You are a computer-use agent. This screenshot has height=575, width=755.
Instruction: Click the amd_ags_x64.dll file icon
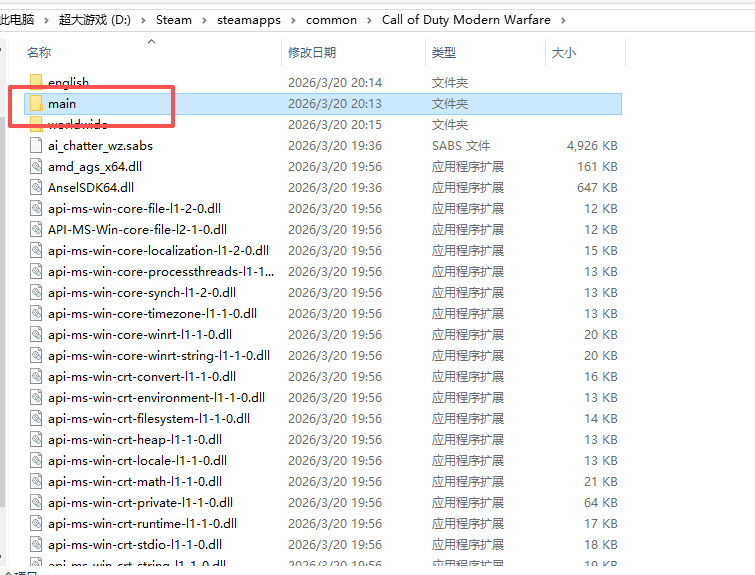click(36, 166)
